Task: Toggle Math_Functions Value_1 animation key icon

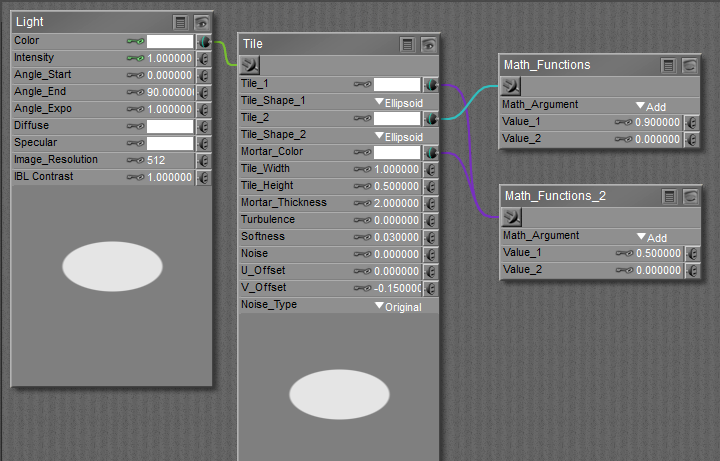Action: tap(623, 123)
